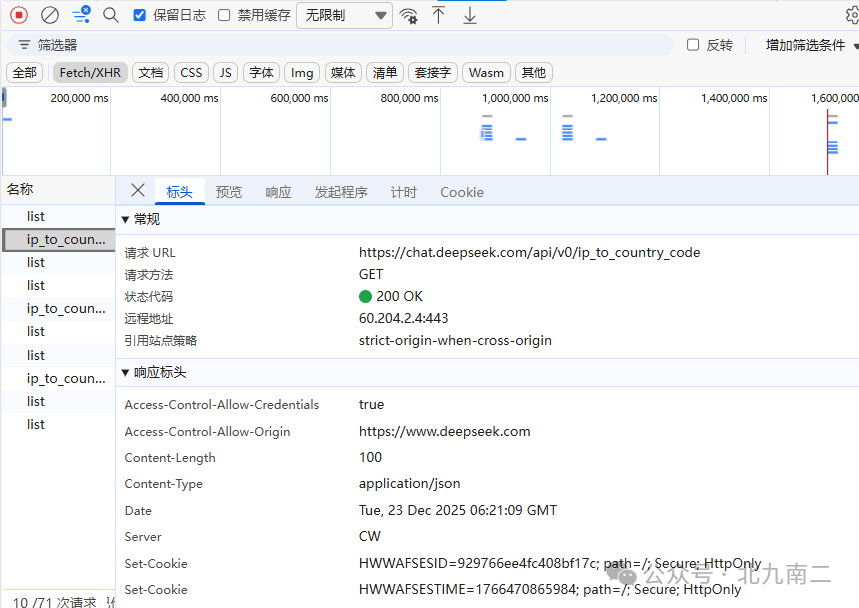Search within network requests
The height and width of the screenshot is (608, 859).
pyautogui.click(x=110, y=15)
